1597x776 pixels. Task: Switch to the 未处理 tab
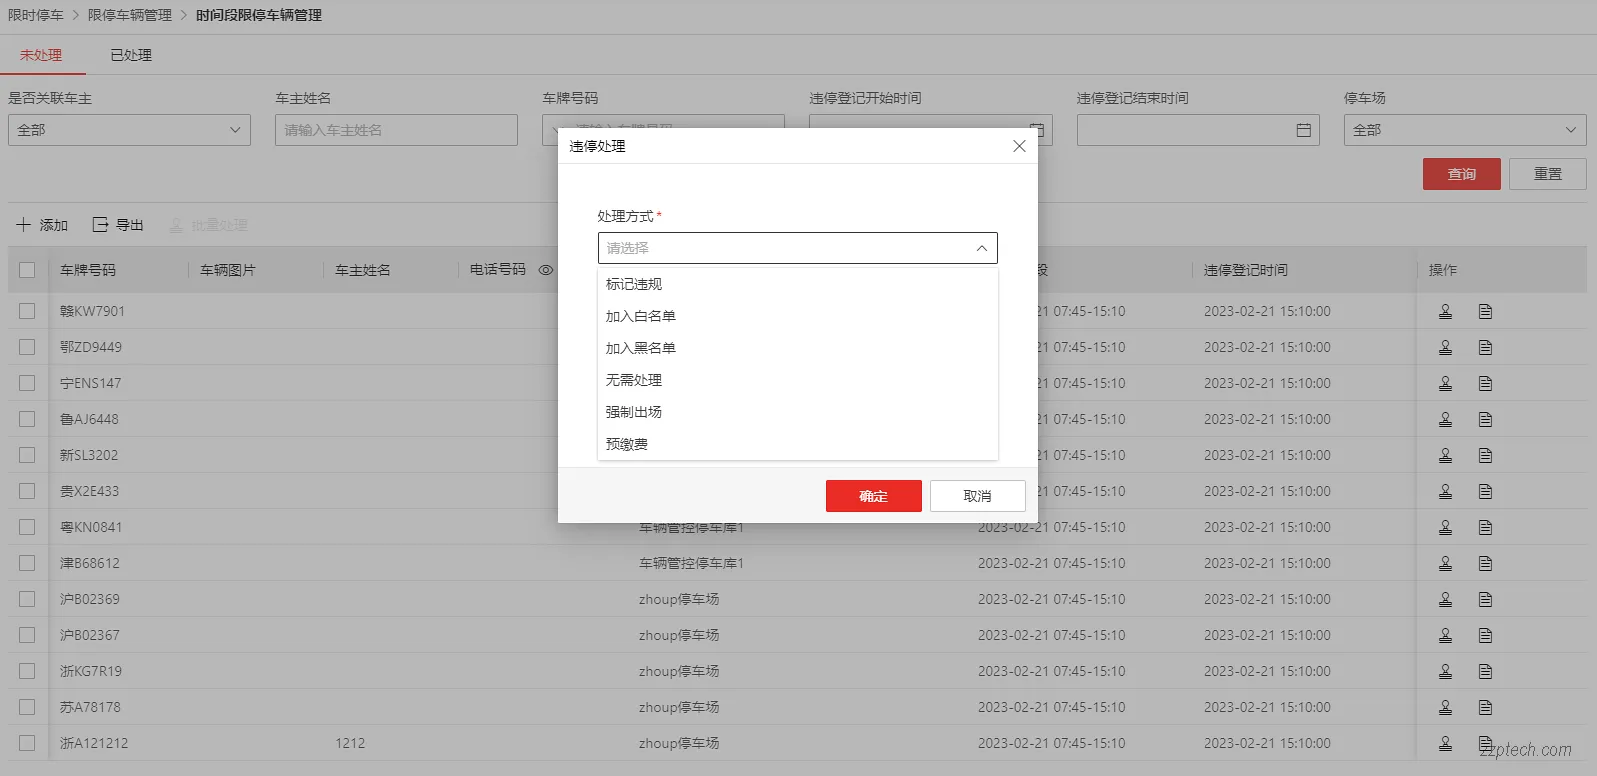click(41, 55)
